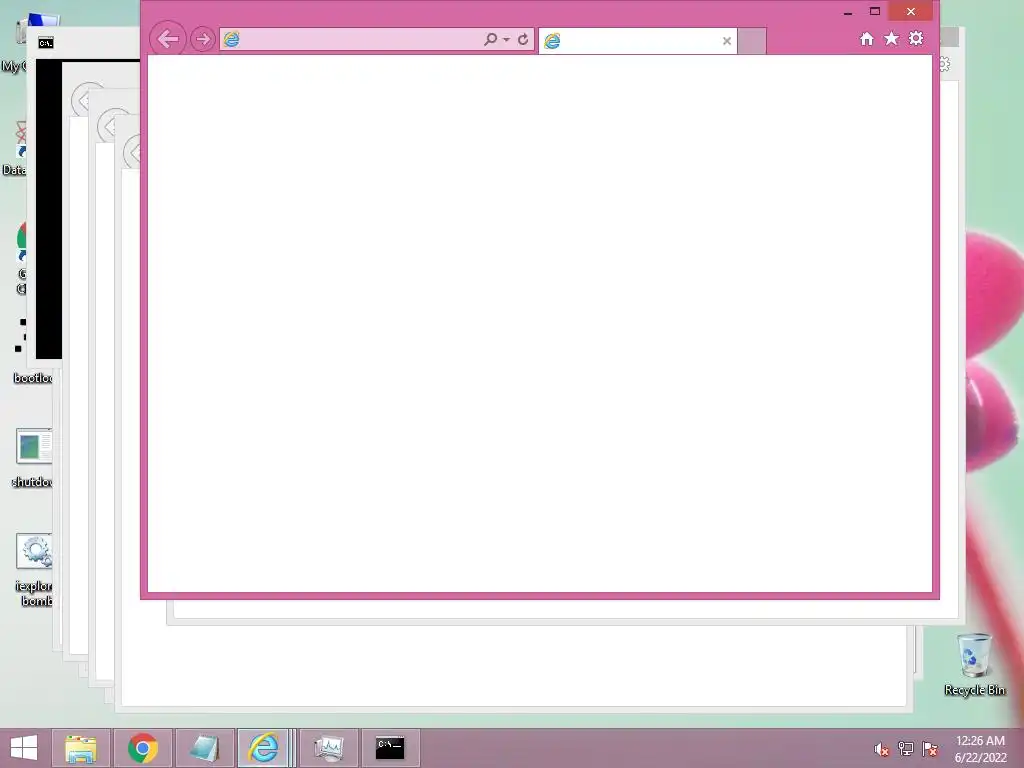Go back in the front Internet Explorer window
The image size is (1024, 768).
[x=168, y=39]
